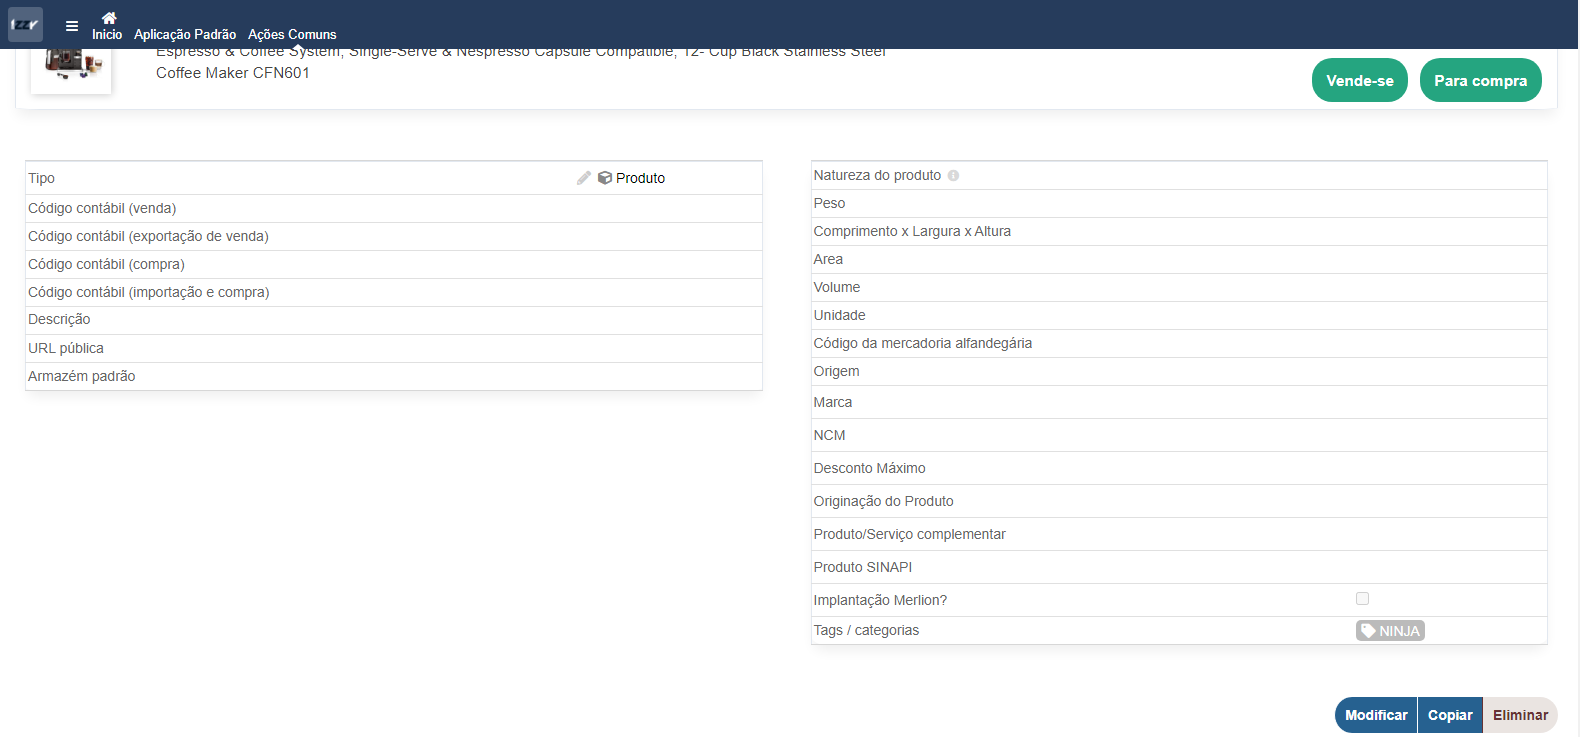The height and width of the screenshot is (737, 1580).
Task: Click the URL pública field row
Action: 393,348
